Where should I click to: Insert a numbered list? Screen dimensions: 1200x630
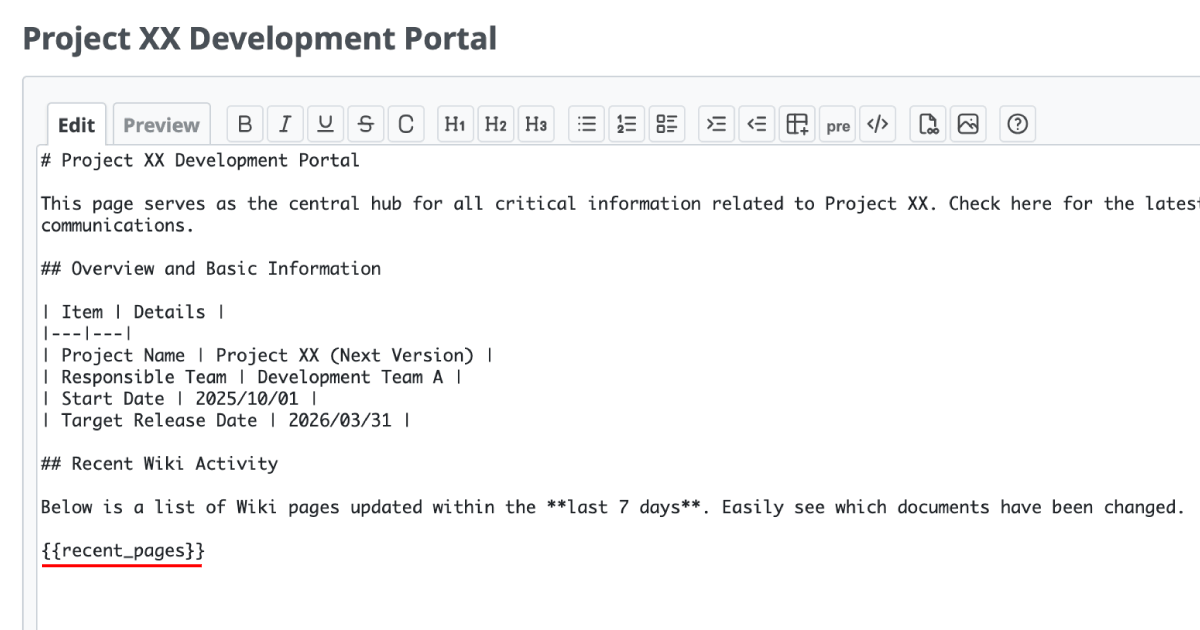[627, 124]
